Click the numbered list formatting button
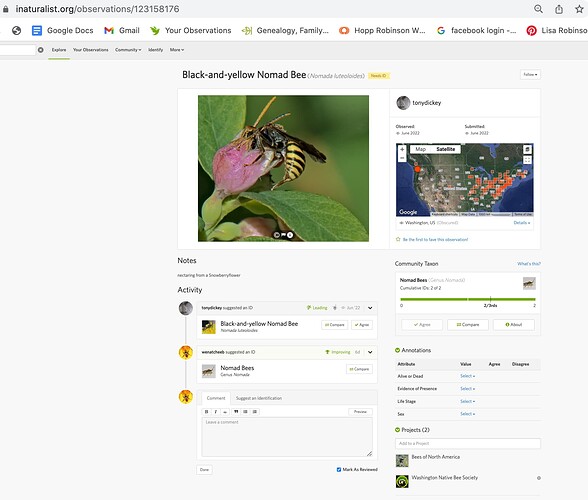 pyautogui.click(x=255, y=411)
